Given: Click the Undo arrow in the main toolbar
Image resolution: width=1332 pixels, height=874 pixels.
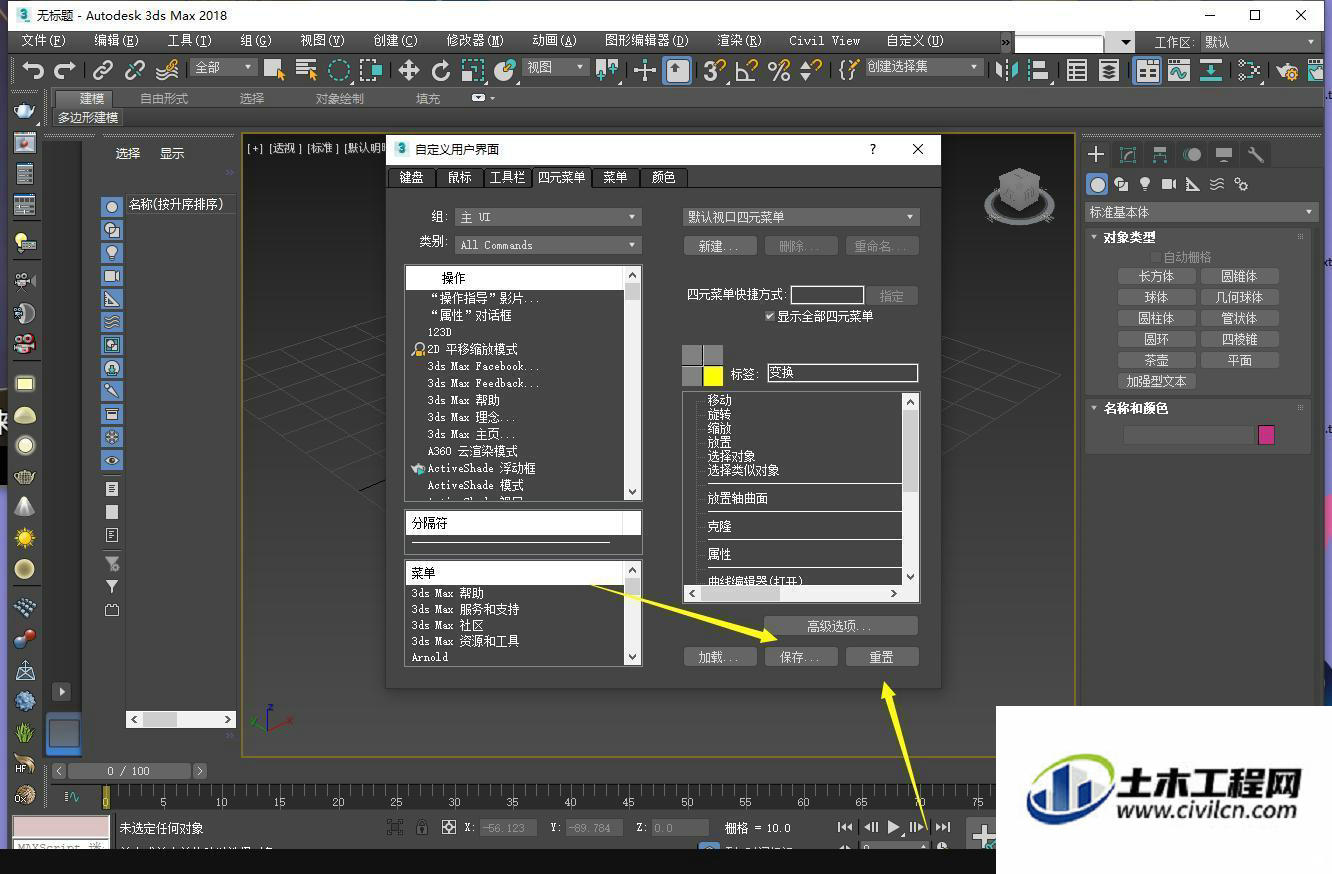Looking at the screenshot, I should pos(33,70).
